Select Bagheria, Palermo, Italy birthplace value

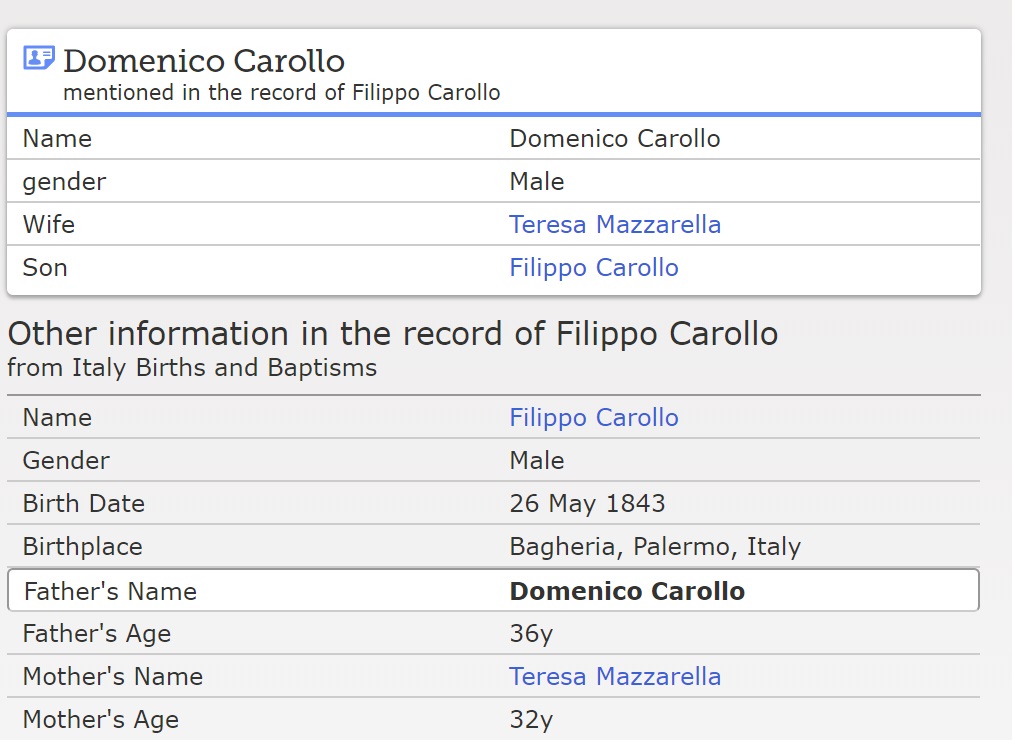[654, 547]
